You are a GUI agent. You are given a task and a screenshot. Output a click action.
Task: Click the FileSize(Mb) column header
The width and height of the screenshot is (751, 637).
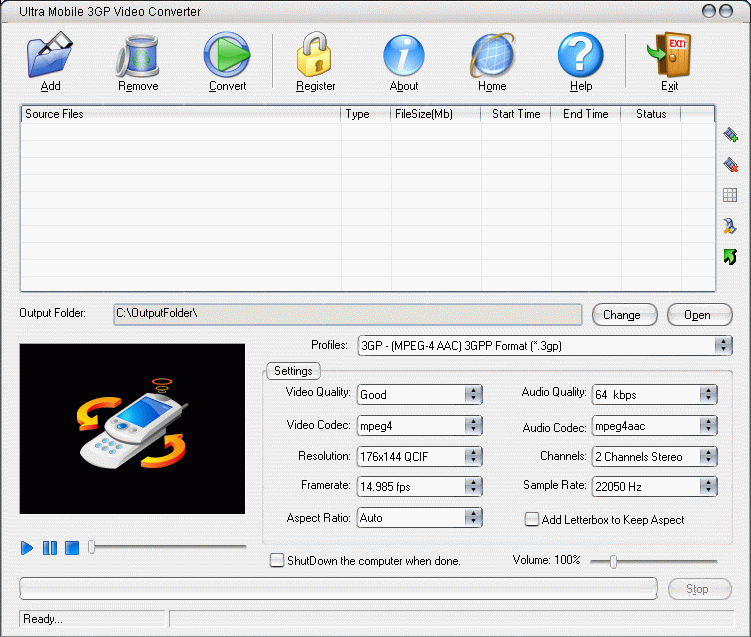(x=436, y=114)
